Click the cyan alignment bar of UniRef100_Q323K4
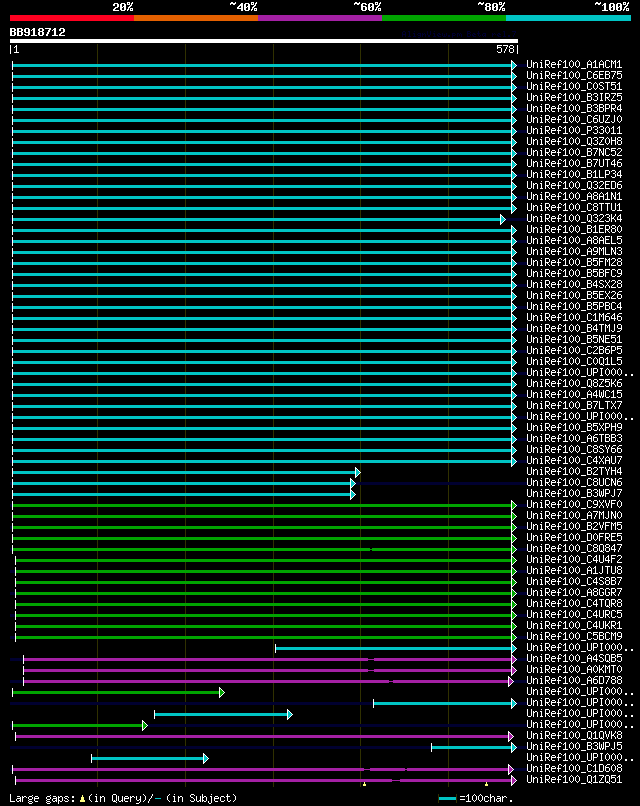This screenshot has width=640, height=806. (x=259, y=219)
